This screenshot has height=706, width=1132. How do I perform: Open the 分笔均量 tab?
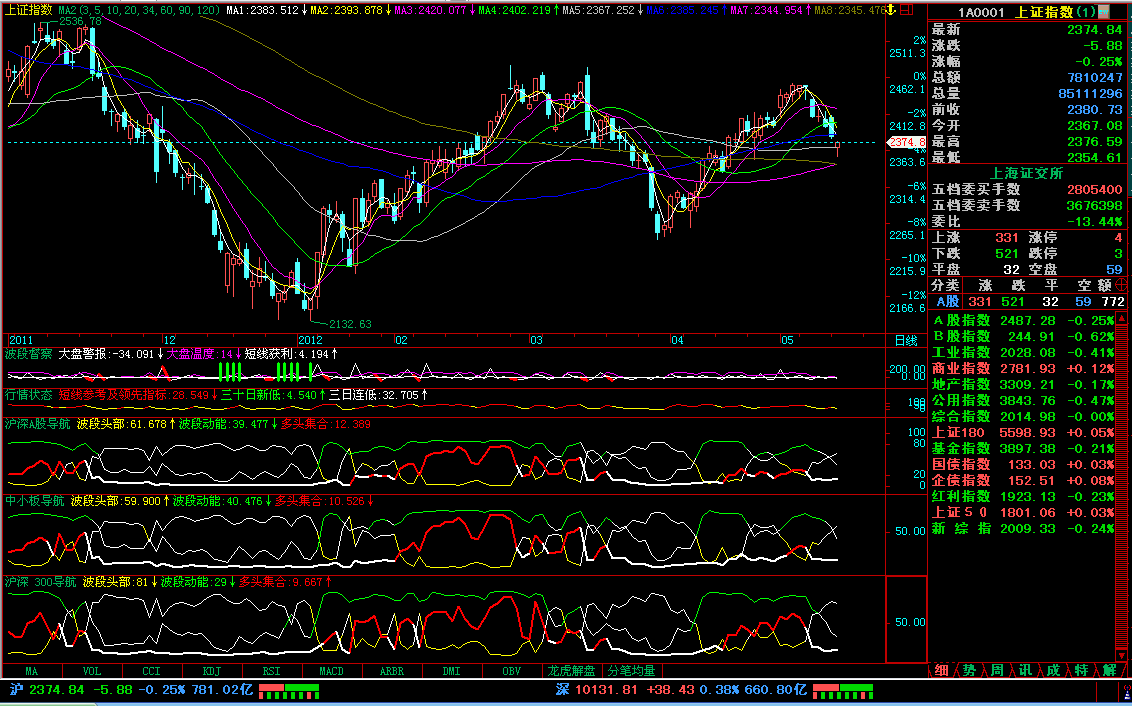coord(631,671)
